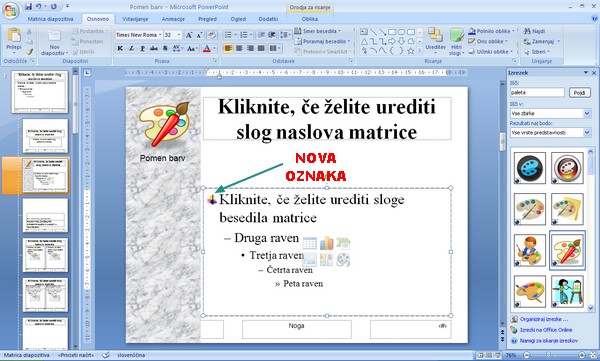The image size is (600, 361).
Task: Click the Nov diapozitiv icon
Action: [x=54, y=36]
